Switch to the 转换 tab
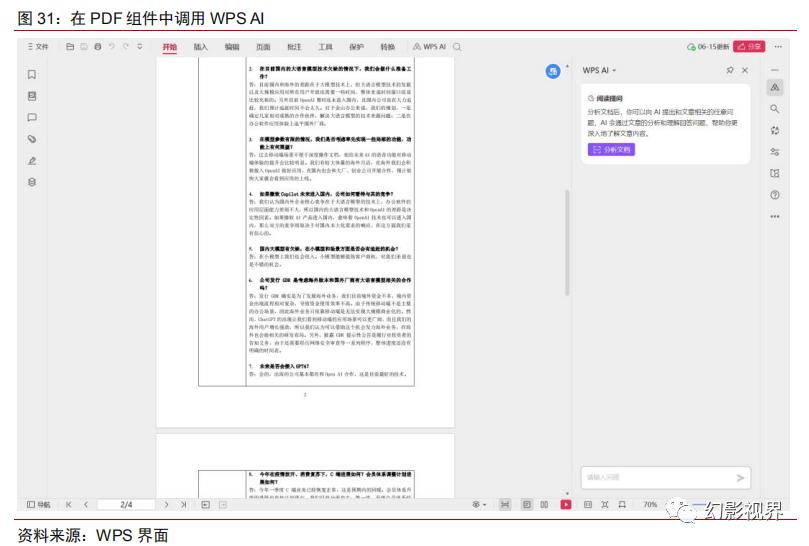Viewport: 809px width, 546px height. tap(387, 47)
